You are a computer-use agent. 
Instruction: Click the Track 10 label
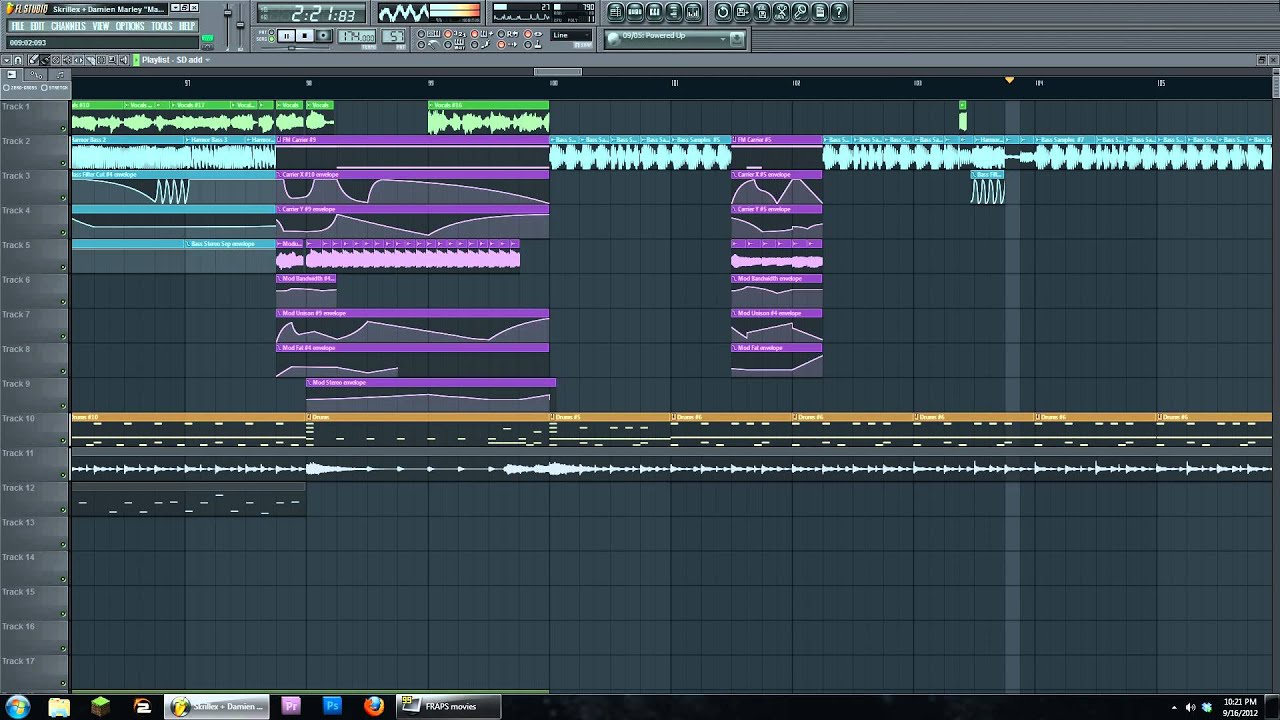point(18,419)
